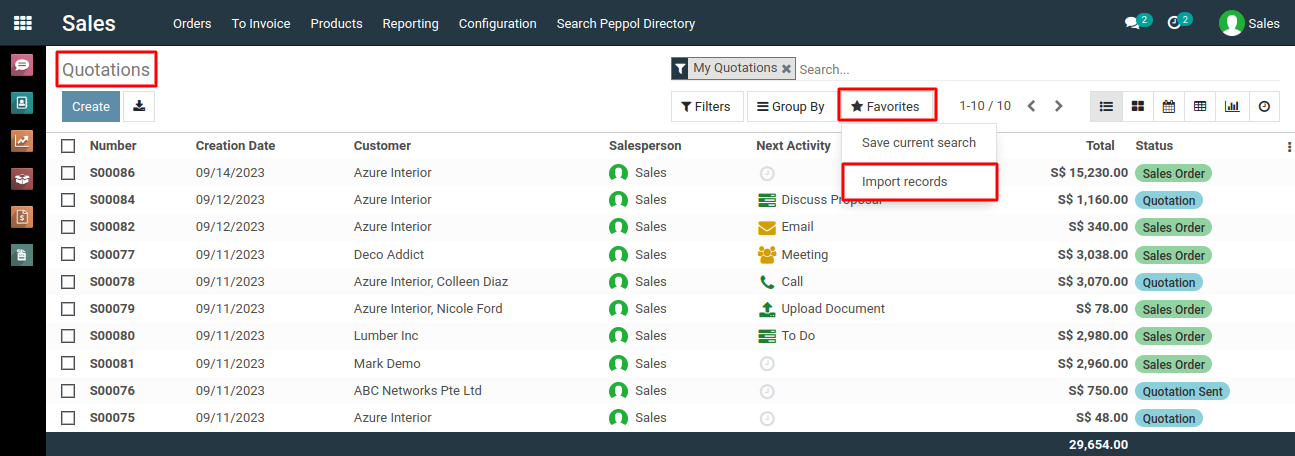Choose Import records

pyautogui.click(x=919, y=182)
